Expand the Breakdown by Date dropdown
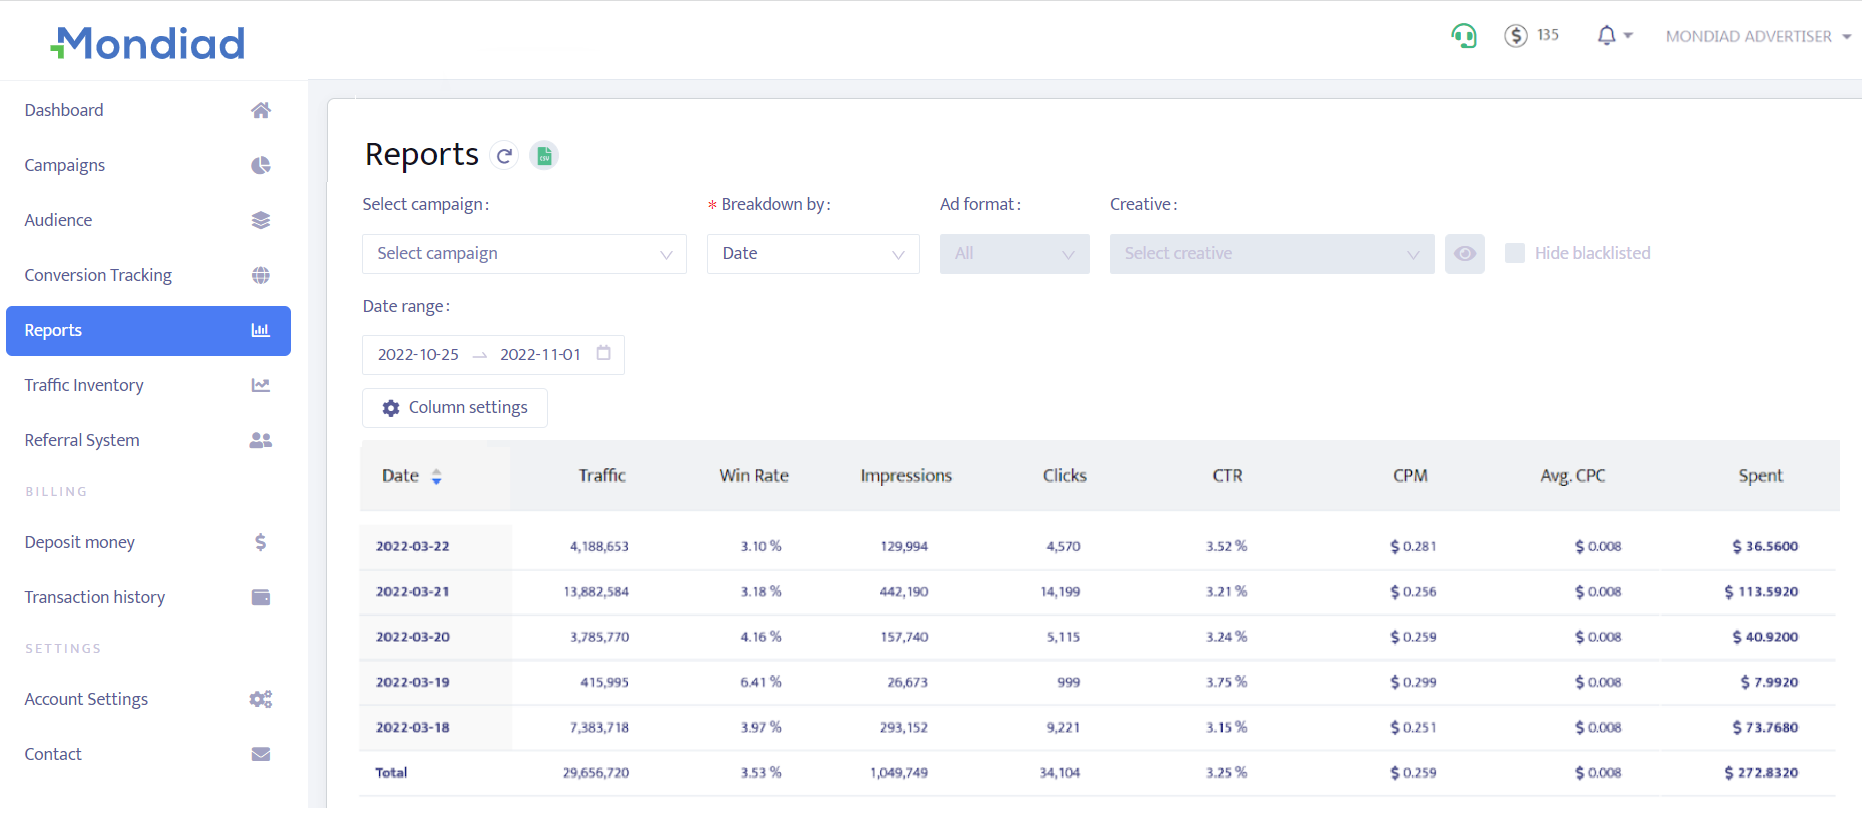 point(812,254)
